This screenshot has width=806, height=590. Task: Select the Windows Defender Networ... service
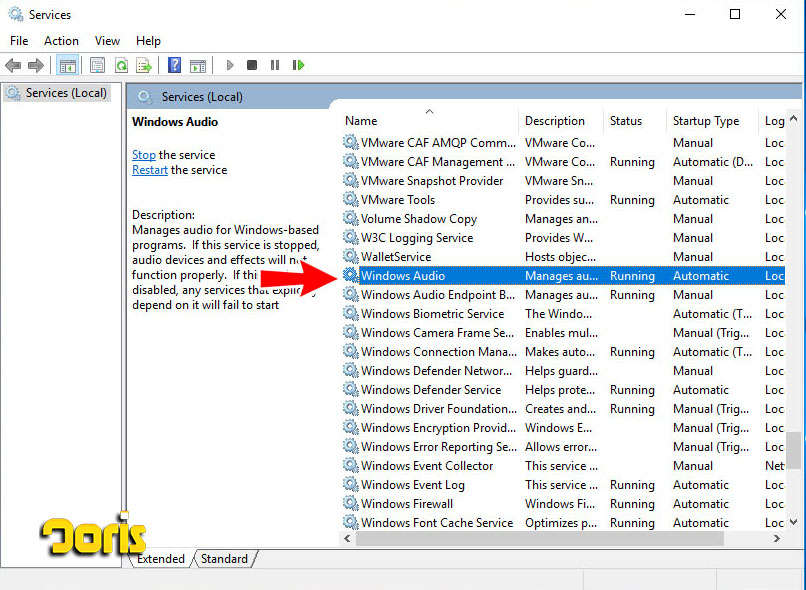point(563,371)
